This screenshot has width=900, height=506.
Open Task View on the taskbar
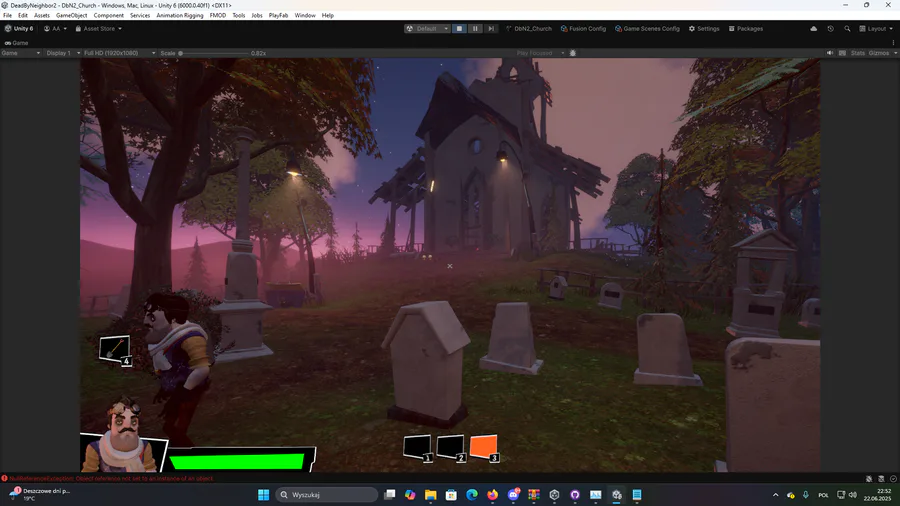point(390,495)
